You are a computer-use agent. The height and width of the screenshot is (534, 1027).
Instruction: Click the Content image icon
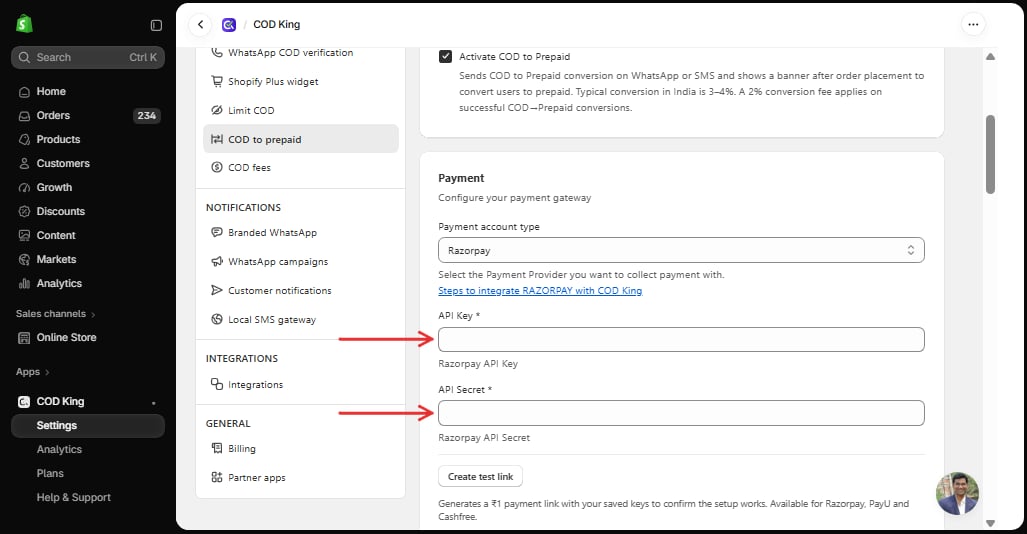pos(24,235)
